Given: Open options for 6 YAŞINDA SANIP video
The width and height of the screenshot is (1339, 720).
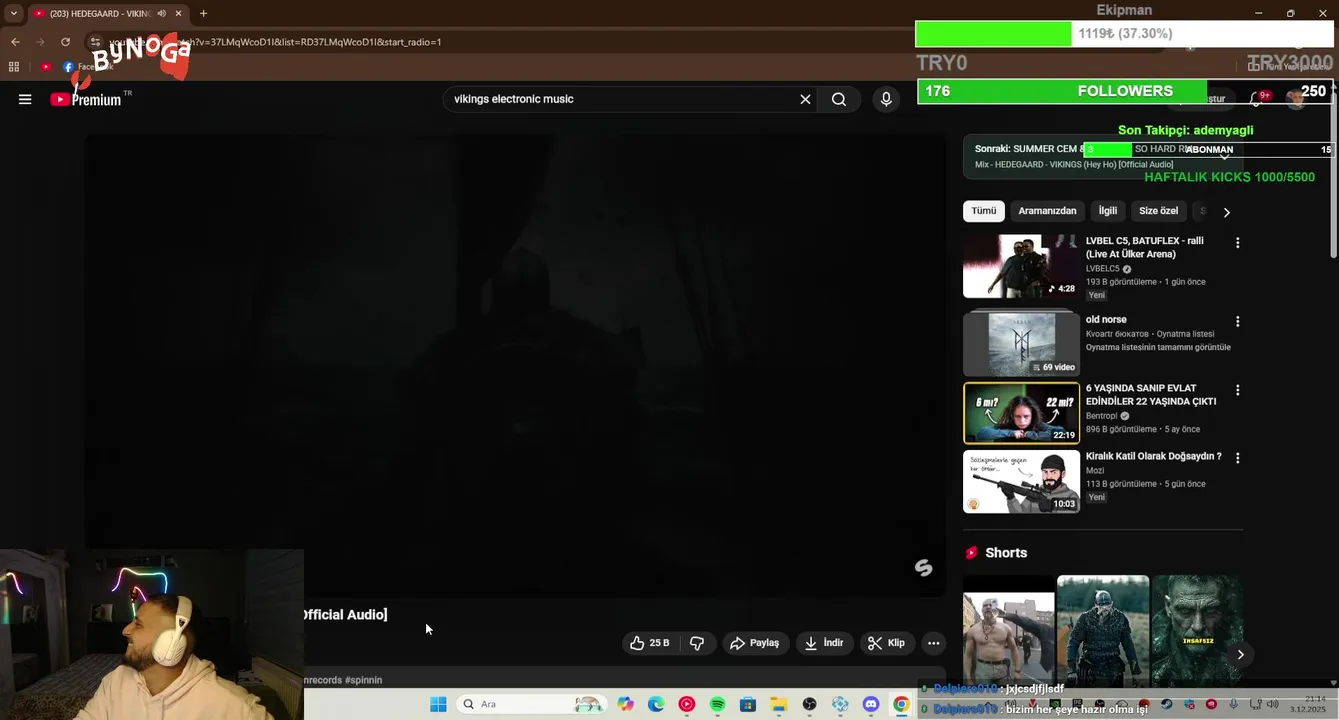Looking at the screenshot, I should pos(1237,390).
